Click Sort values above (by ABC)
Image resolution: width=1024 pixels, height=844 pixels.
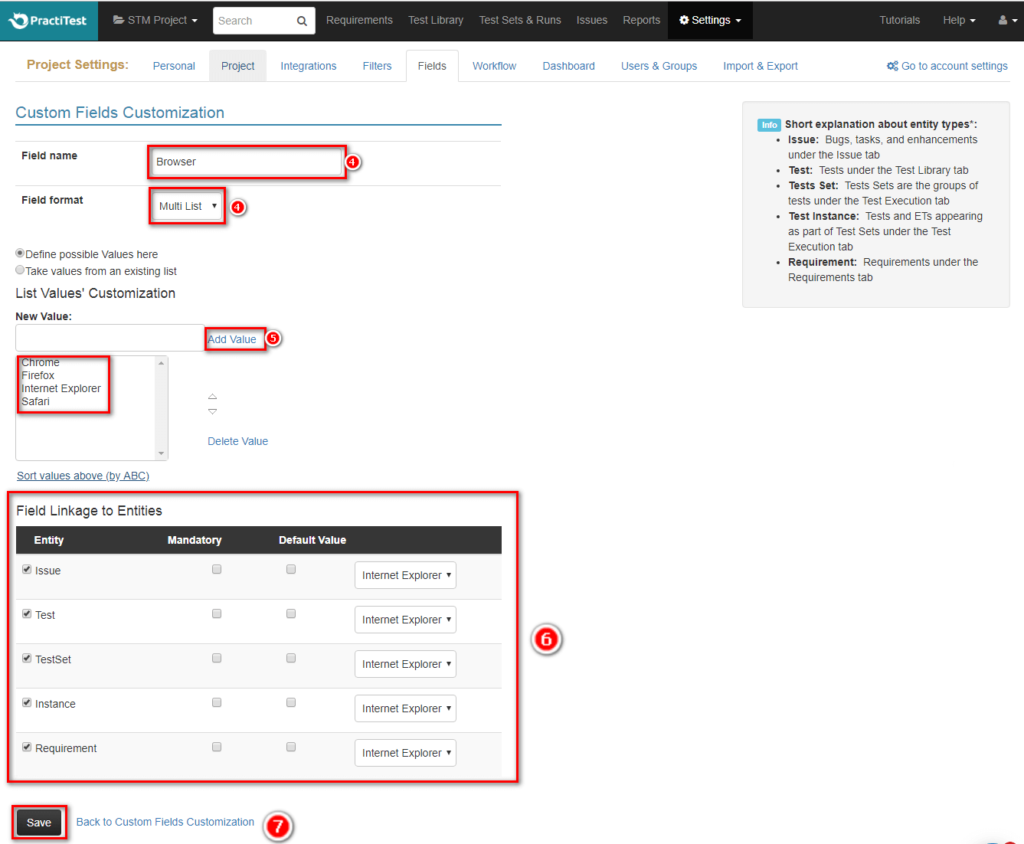[x=83, y=476]
